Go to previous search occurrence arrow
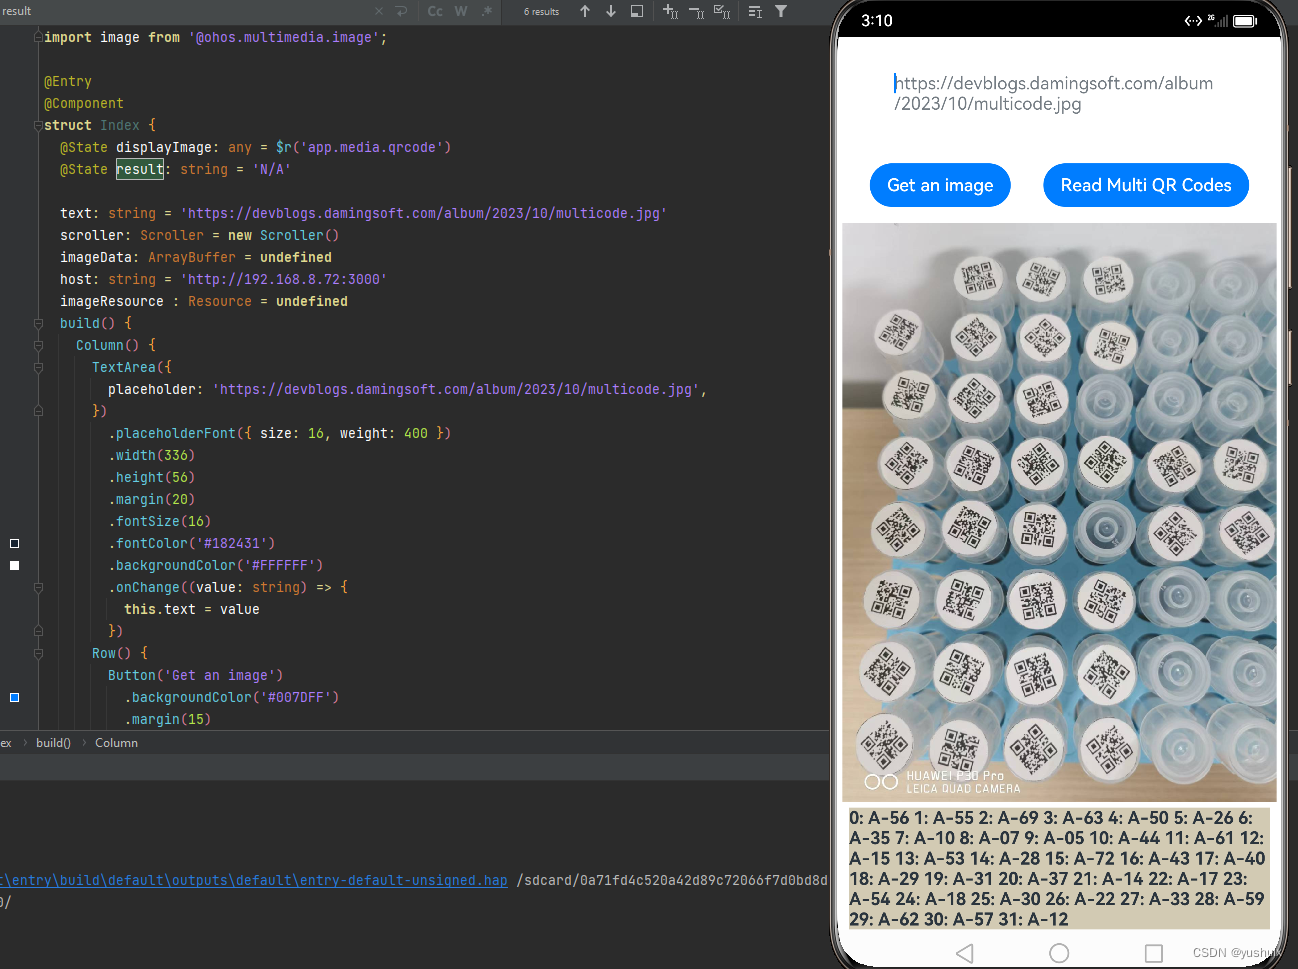Viewport: 1298px width, 969px height. tap(585, 11)
